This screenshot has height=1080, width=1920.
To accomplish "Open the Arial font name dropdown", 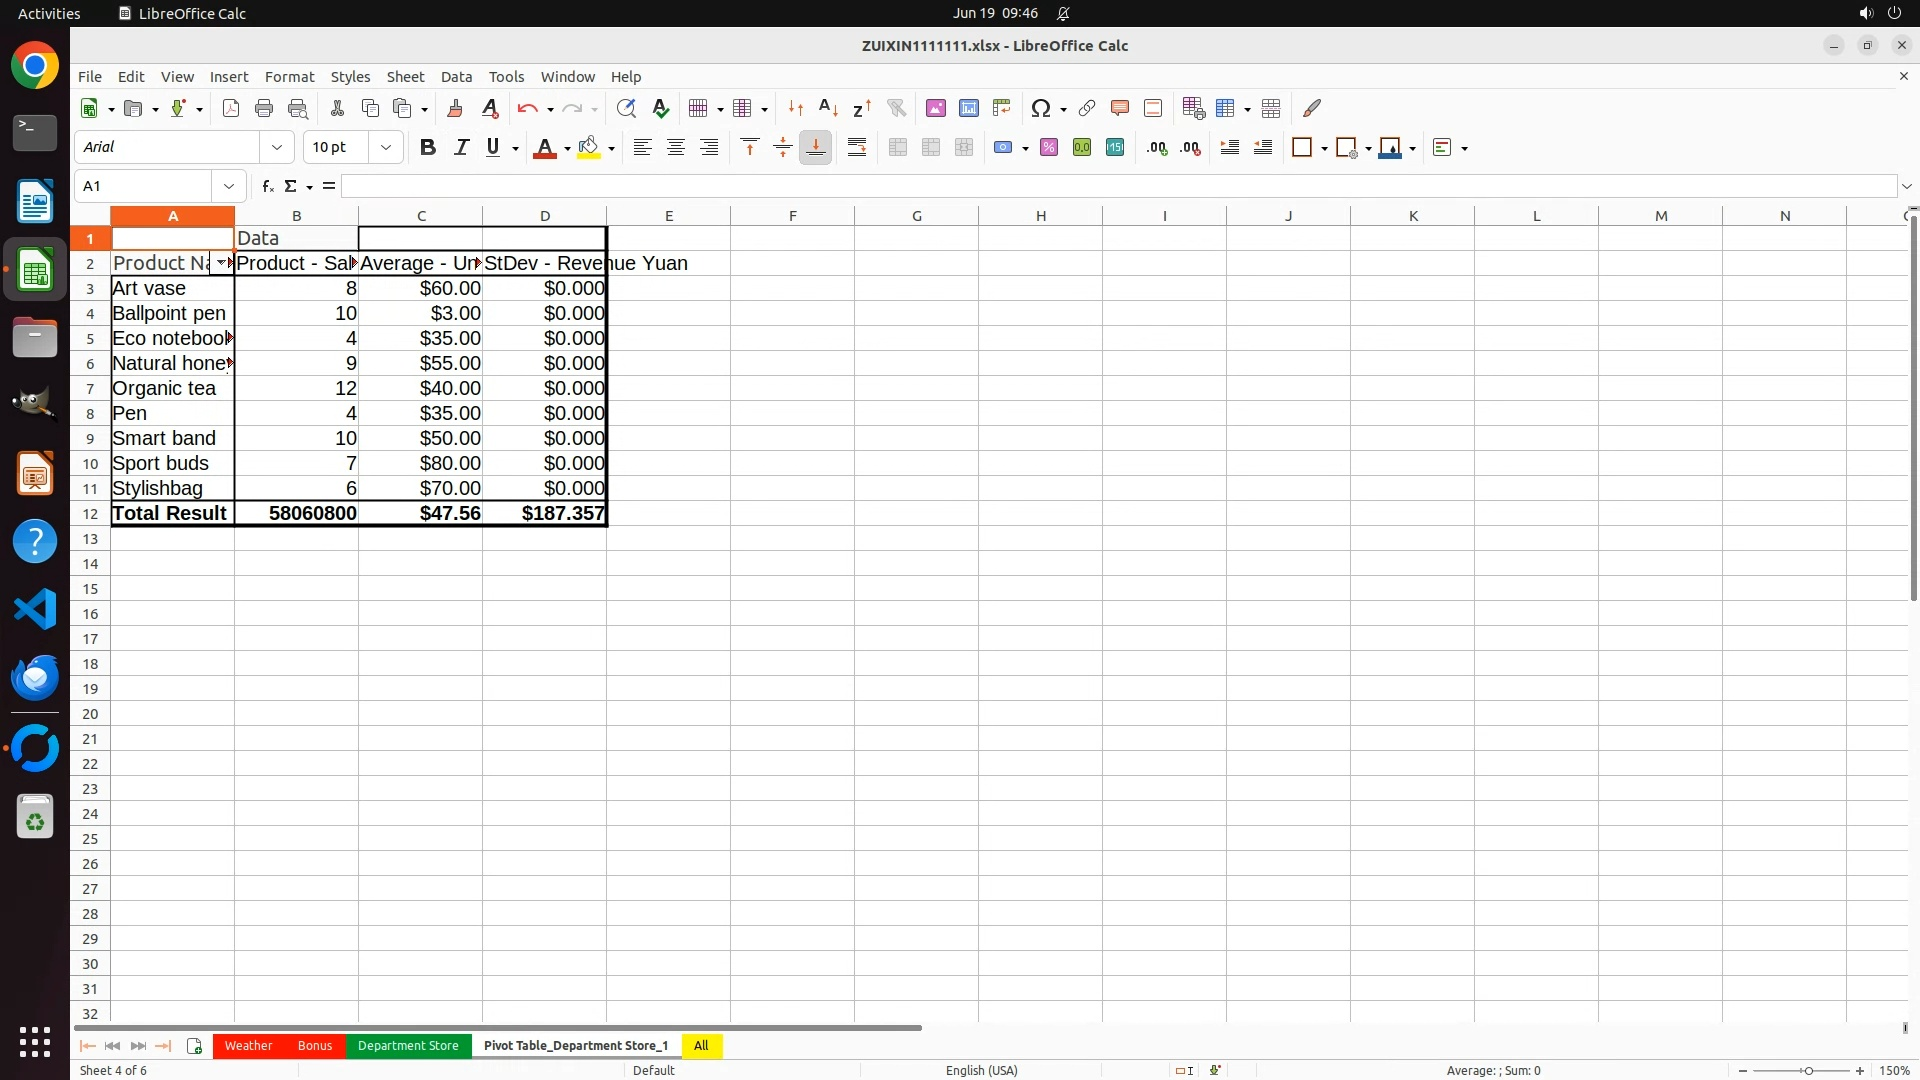I will click(277, 148).
